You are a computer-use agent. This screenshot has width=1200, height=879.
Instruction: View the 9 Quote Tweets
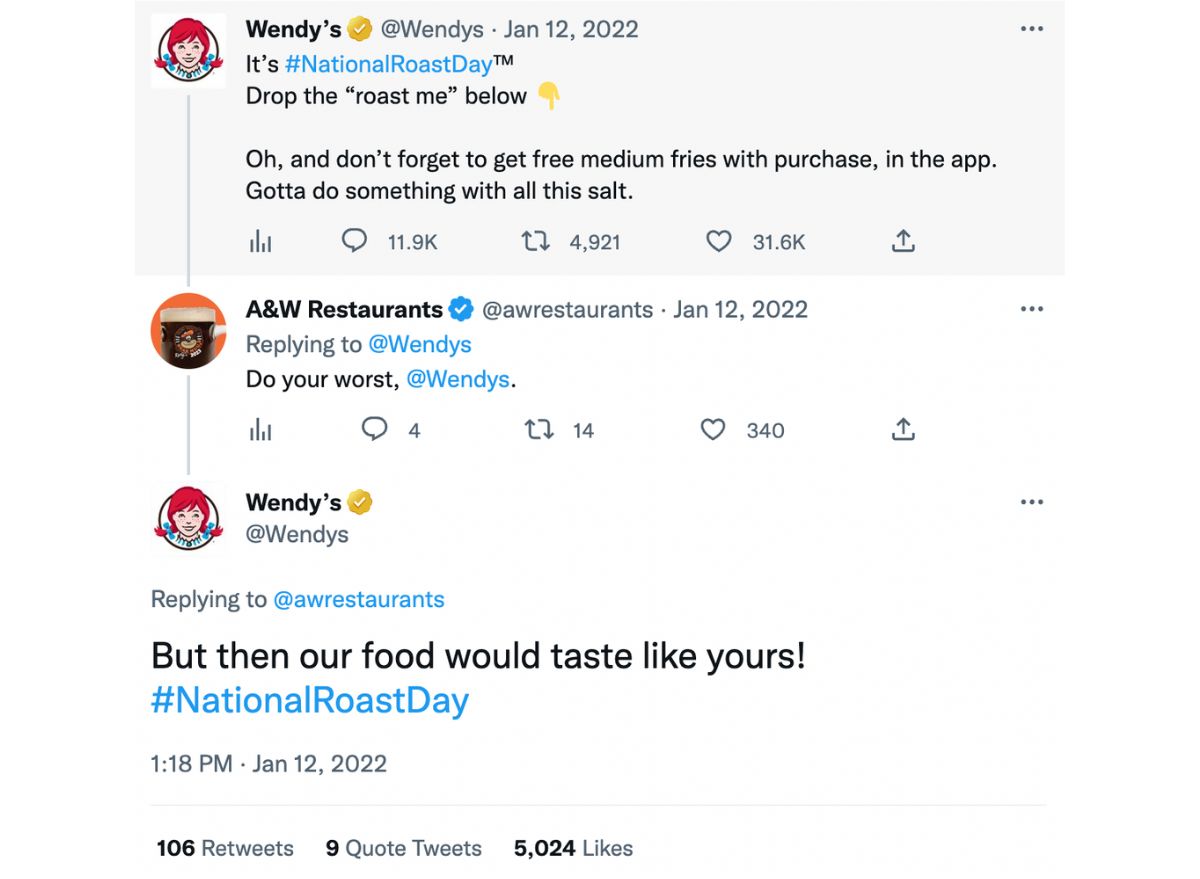pos(402,848)
